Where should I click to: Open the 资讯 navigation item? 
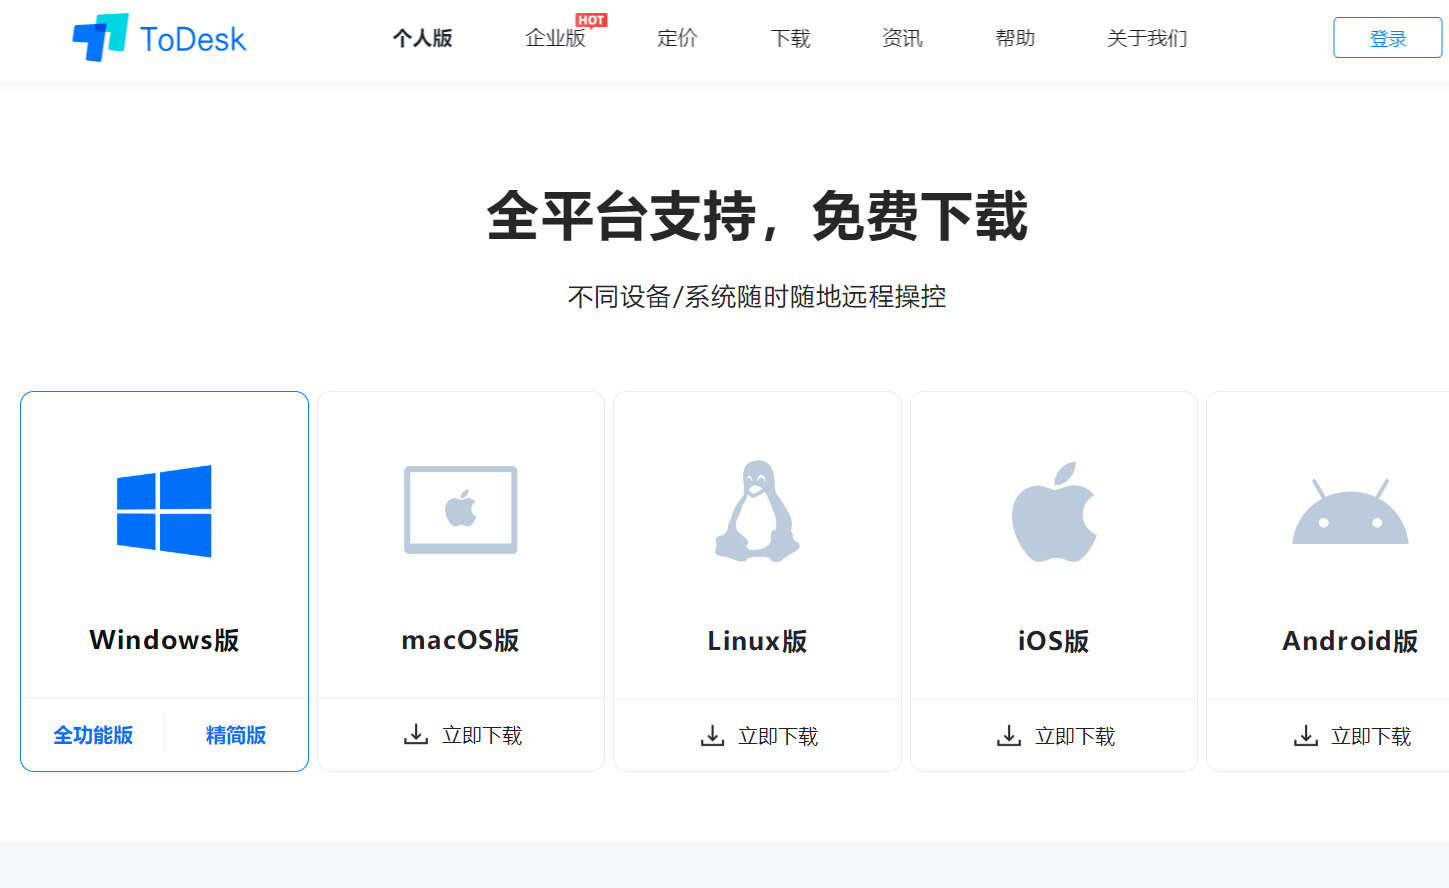pos(902,38)
